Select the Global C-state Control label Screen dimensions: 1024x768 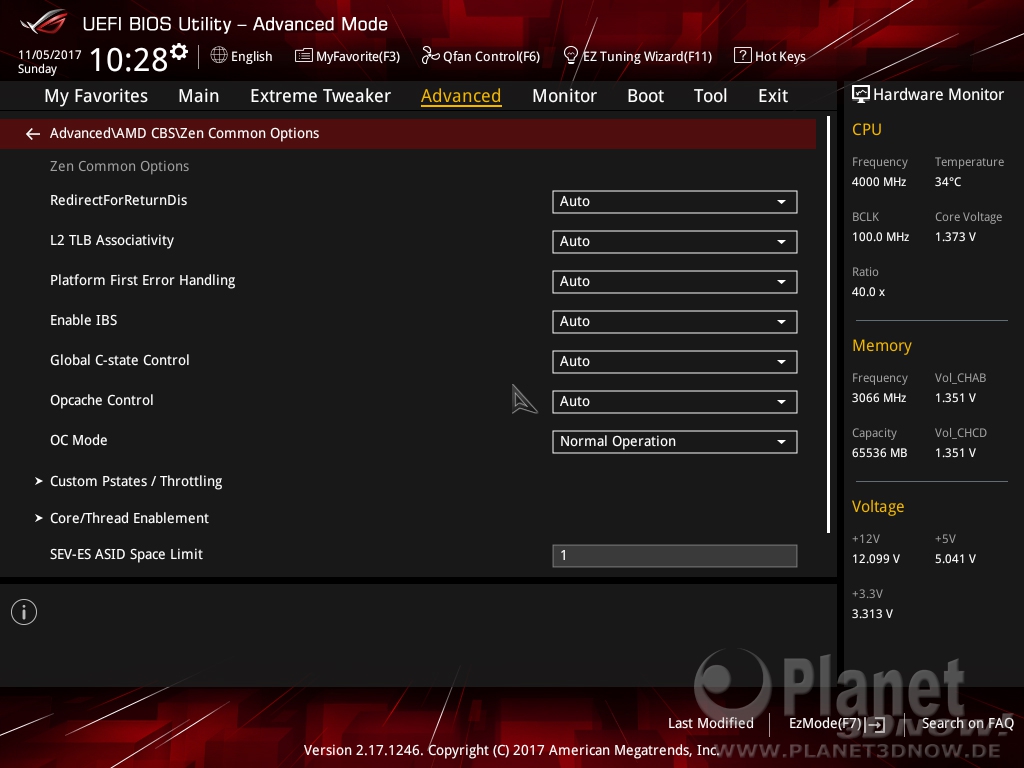pyautogui.click(x=120, y=360)
